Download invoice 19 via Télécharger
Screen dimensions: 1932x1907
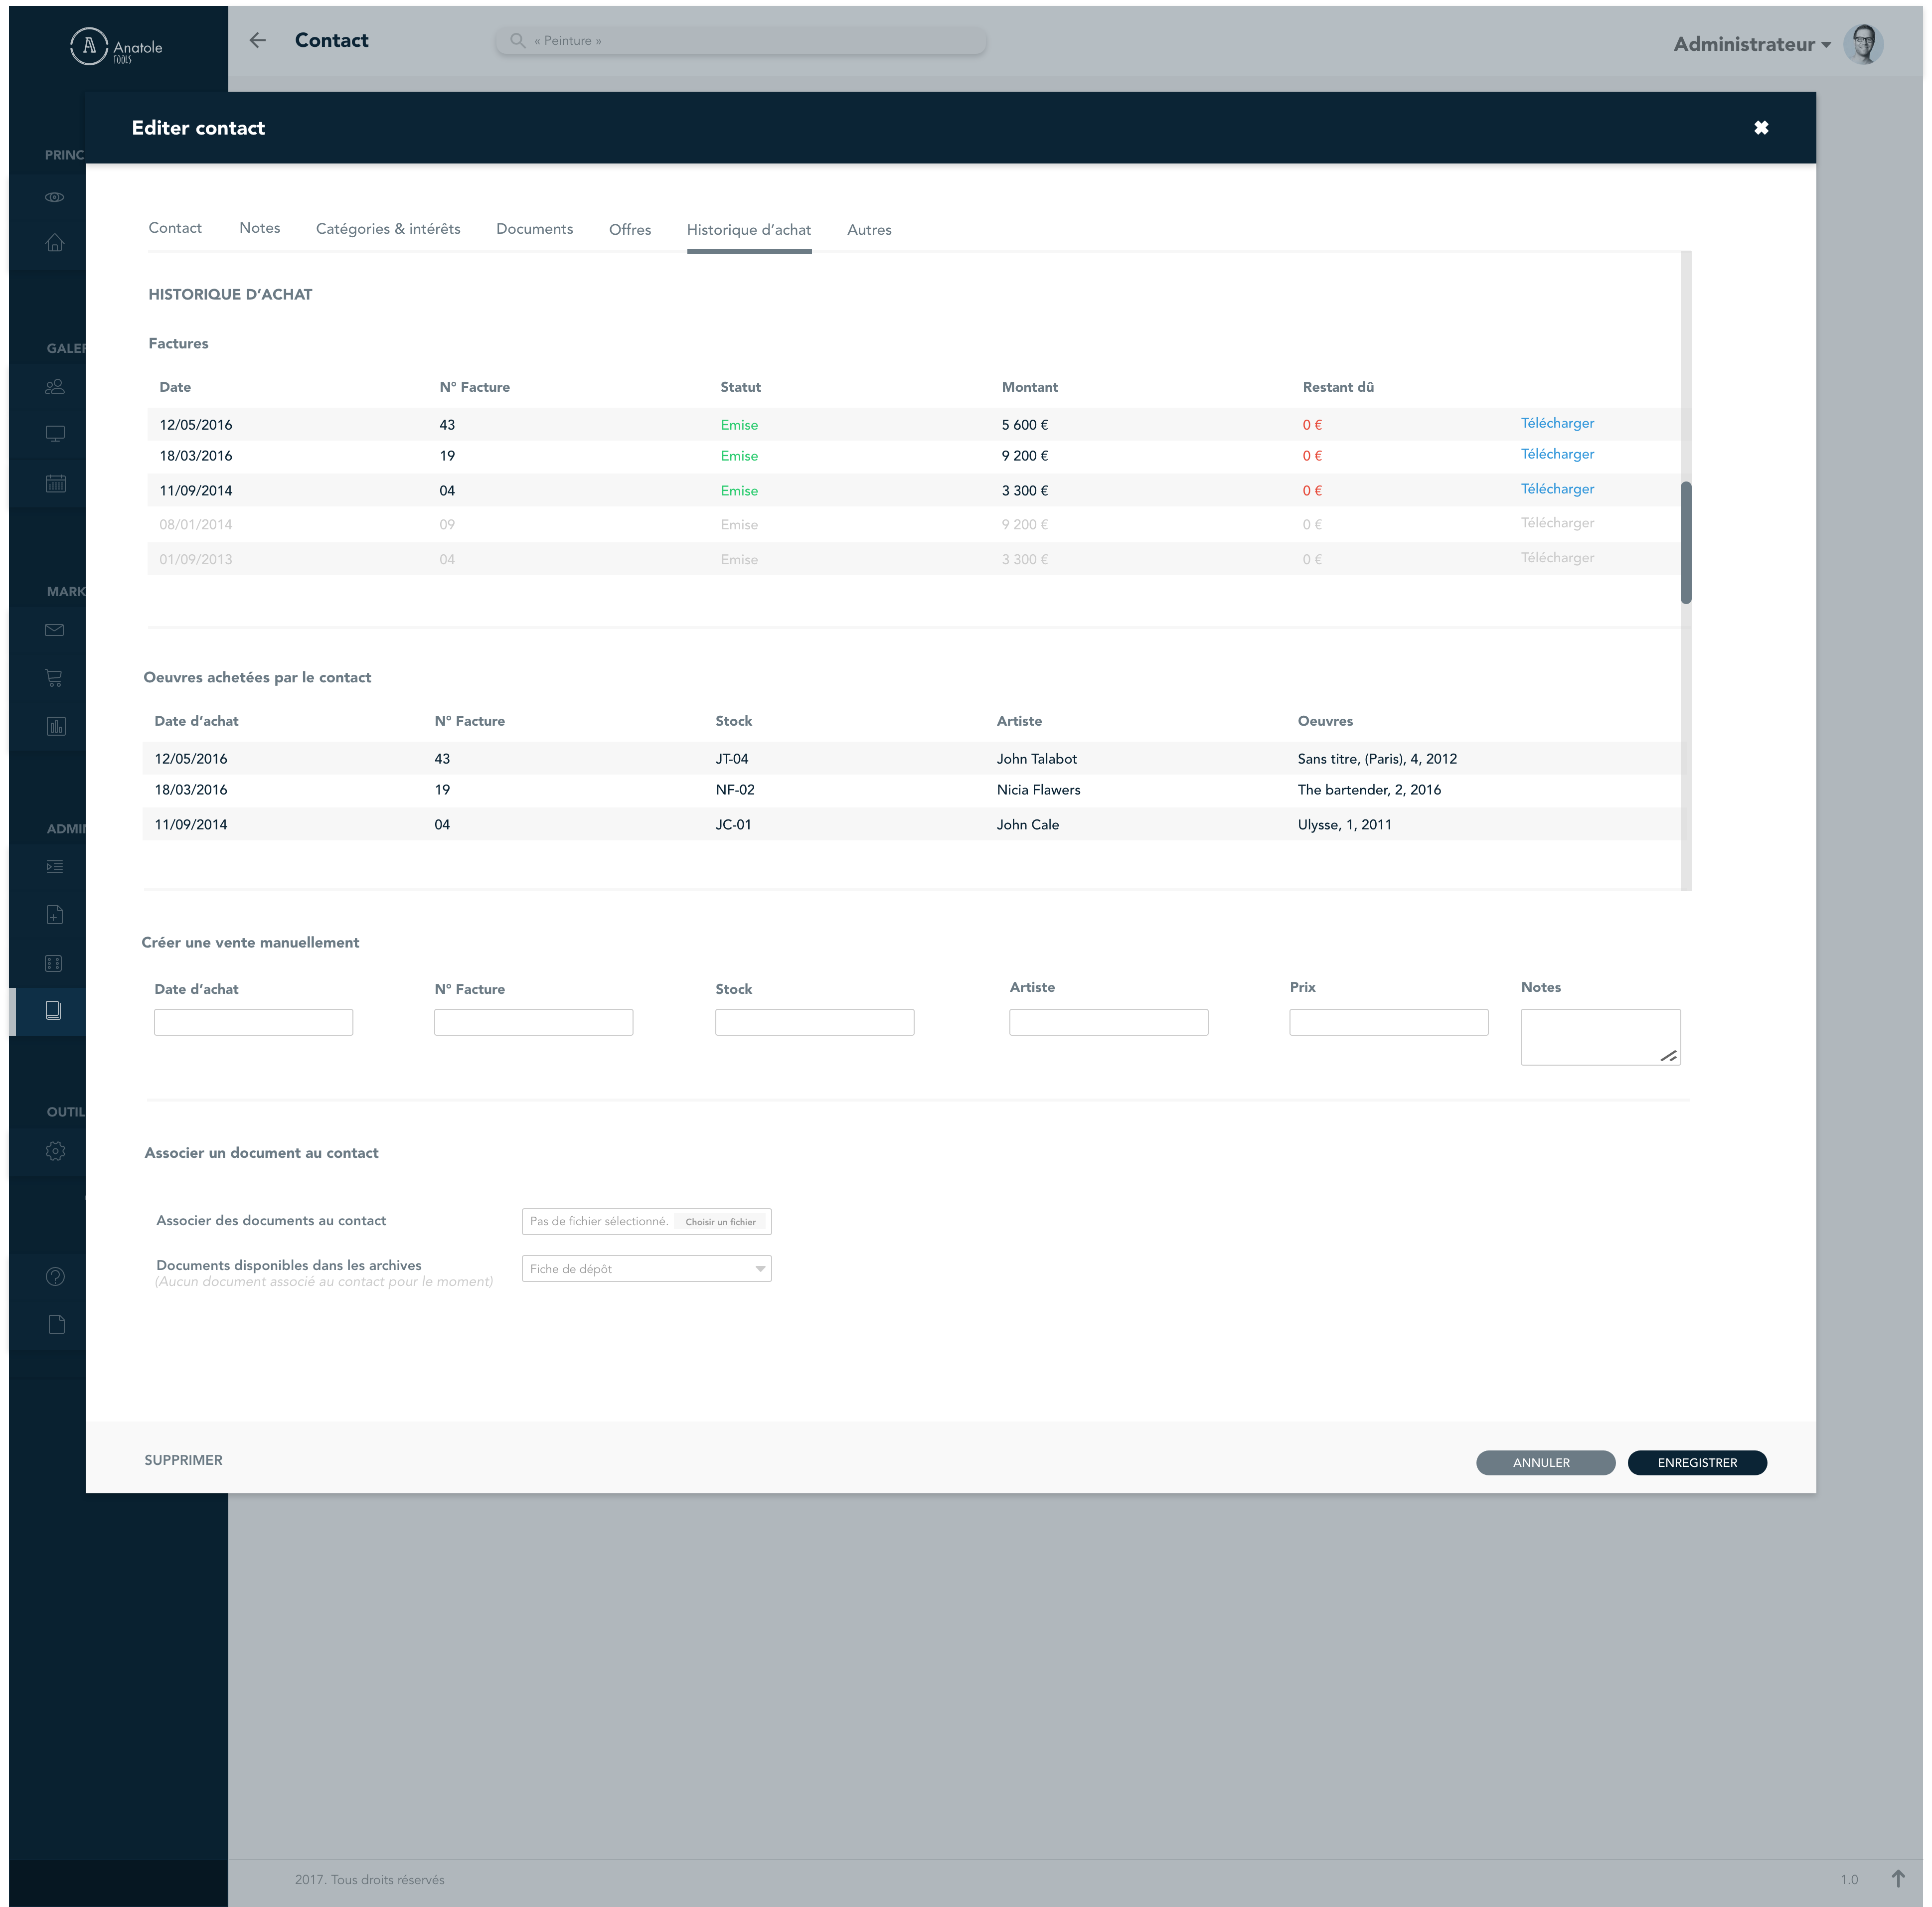[x=1557, y=454]
